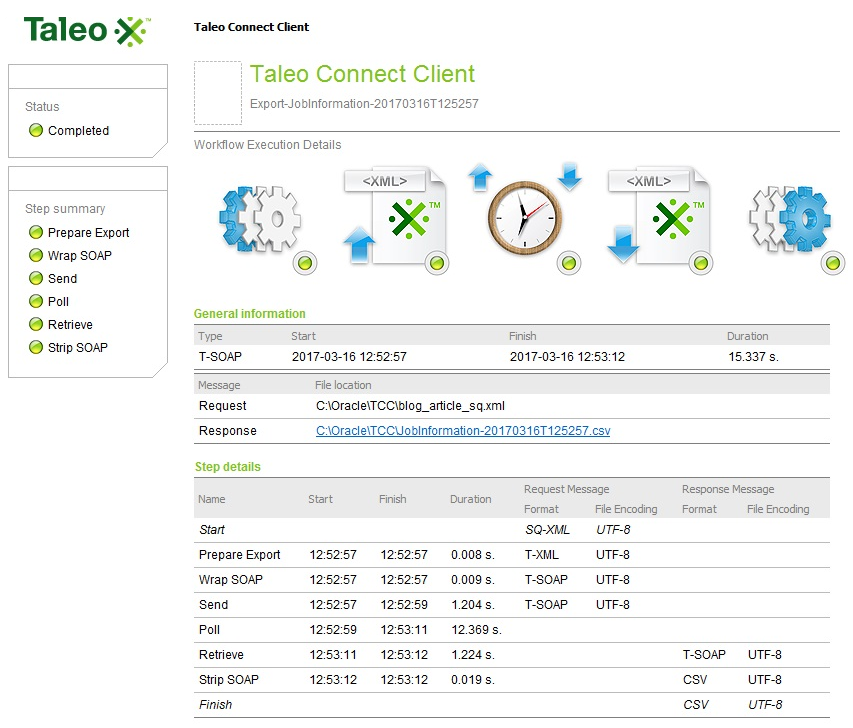The height and width of the screenshot is (728, 853).
Task: Click the Taleo Connect Client green heading
Action: pyautogui.click(x=362, y=73)
